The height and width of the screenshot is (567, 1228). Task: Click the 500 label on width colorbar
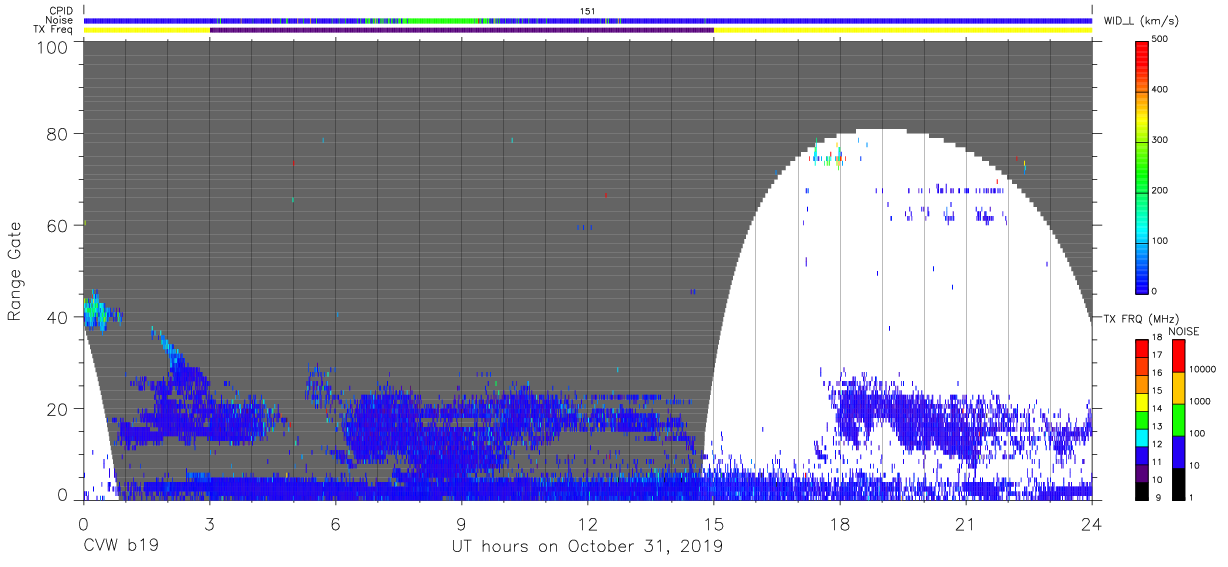tap(1161, 40)
